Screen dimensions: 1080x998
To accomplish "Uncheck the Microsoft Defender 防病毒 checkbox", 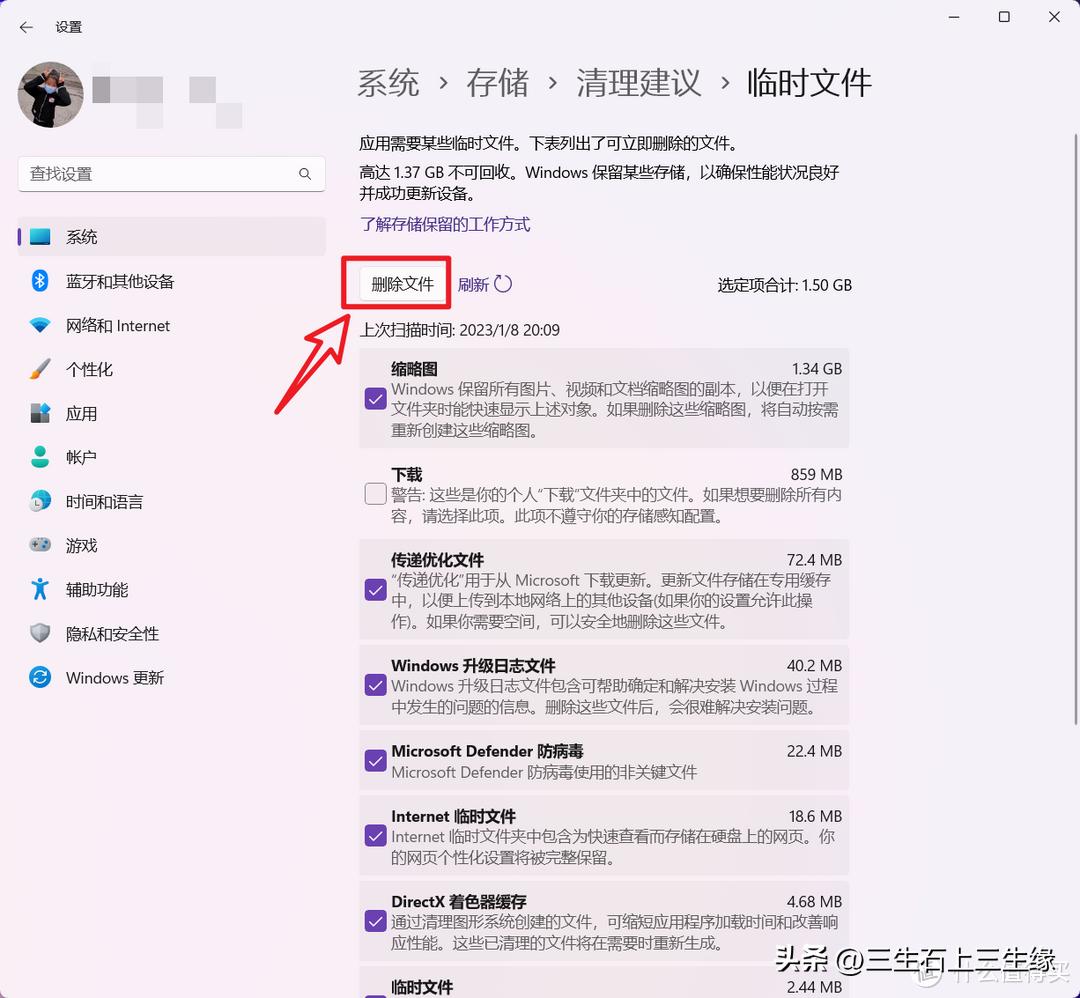I will [375, 760].
